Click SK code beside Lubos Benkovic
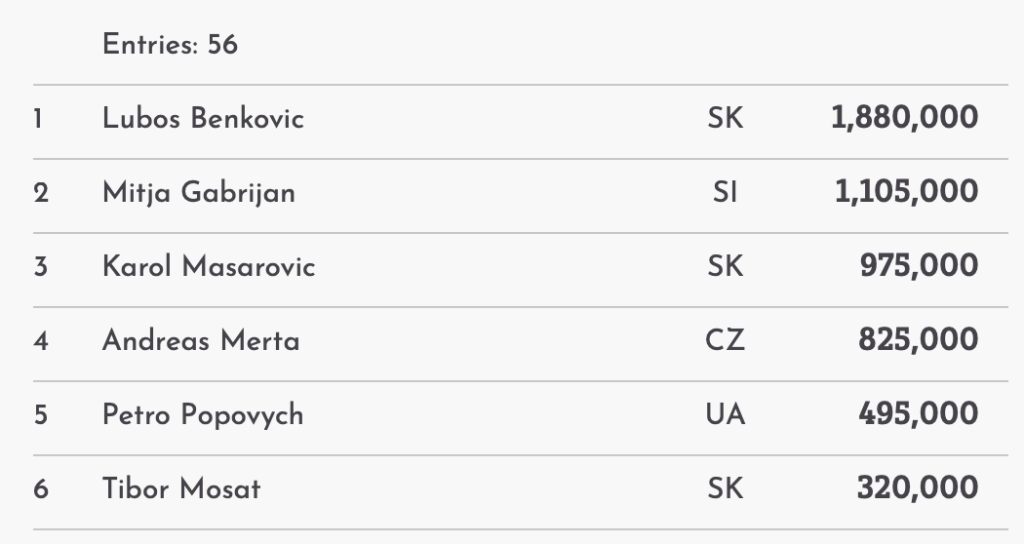 click(725, 119)
